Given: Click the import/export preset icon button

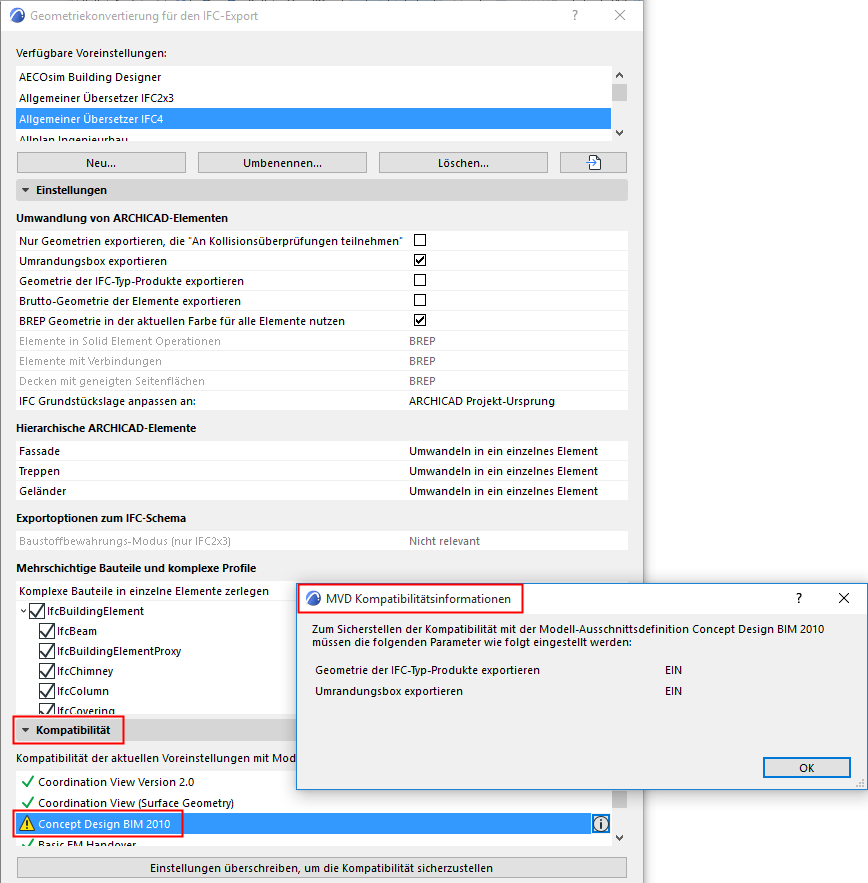Looking at the screenshot, I should [593, 163].
